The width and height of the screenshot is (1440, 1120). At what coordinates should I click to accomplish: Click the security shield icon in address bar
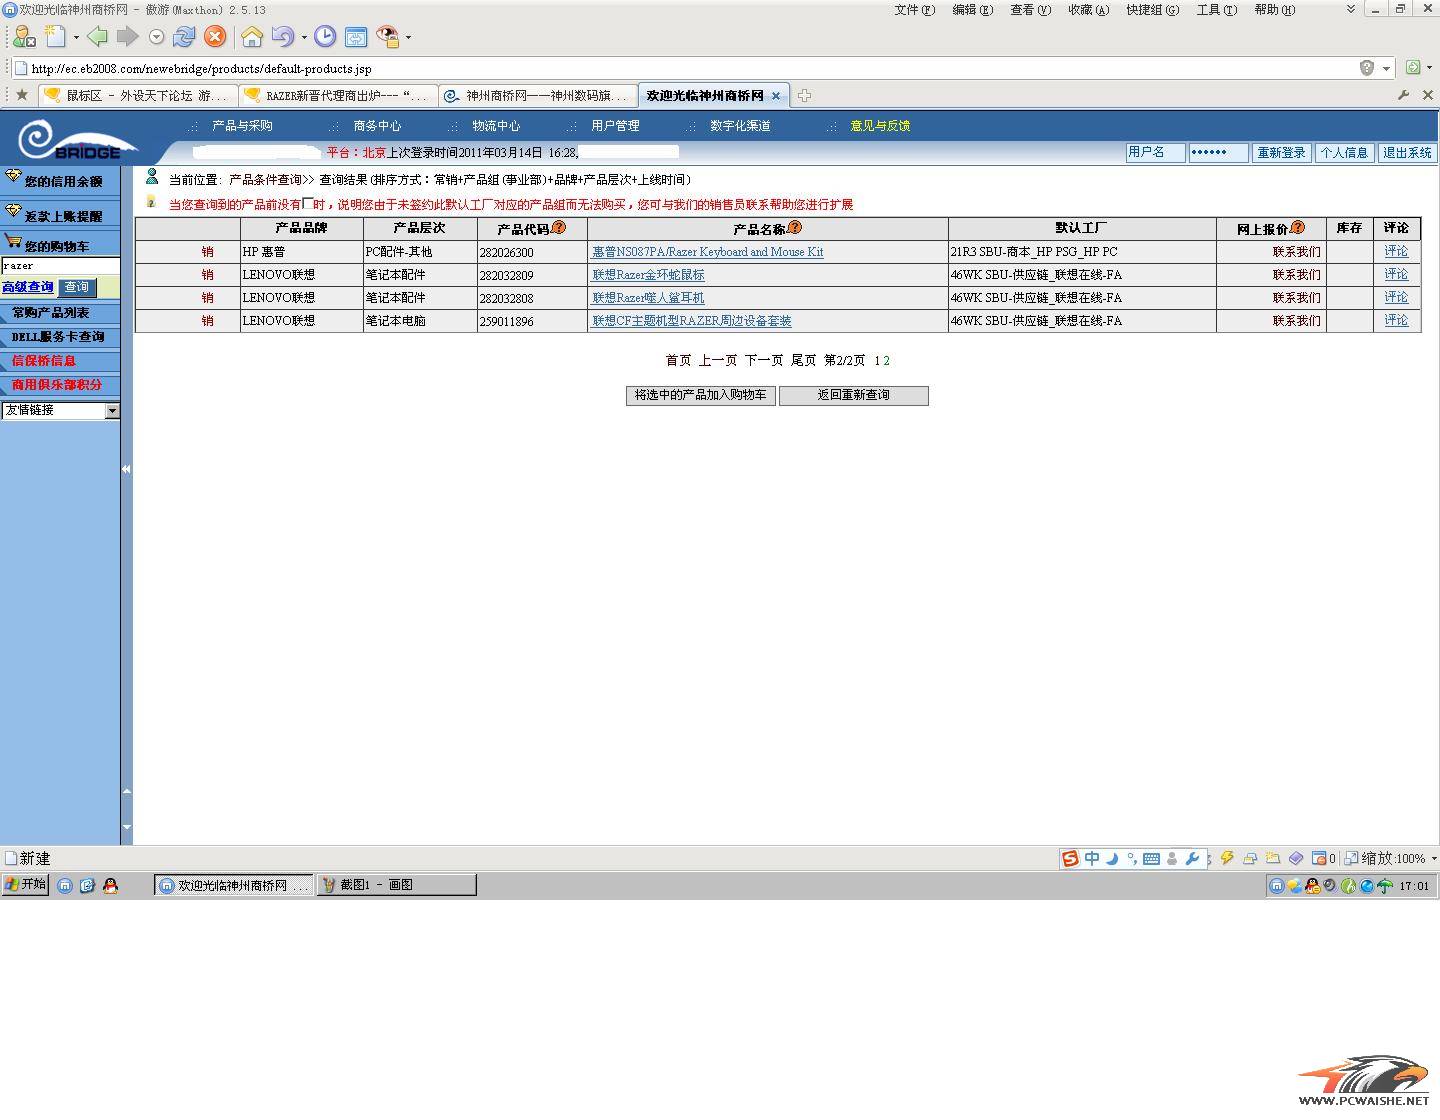1367,68
